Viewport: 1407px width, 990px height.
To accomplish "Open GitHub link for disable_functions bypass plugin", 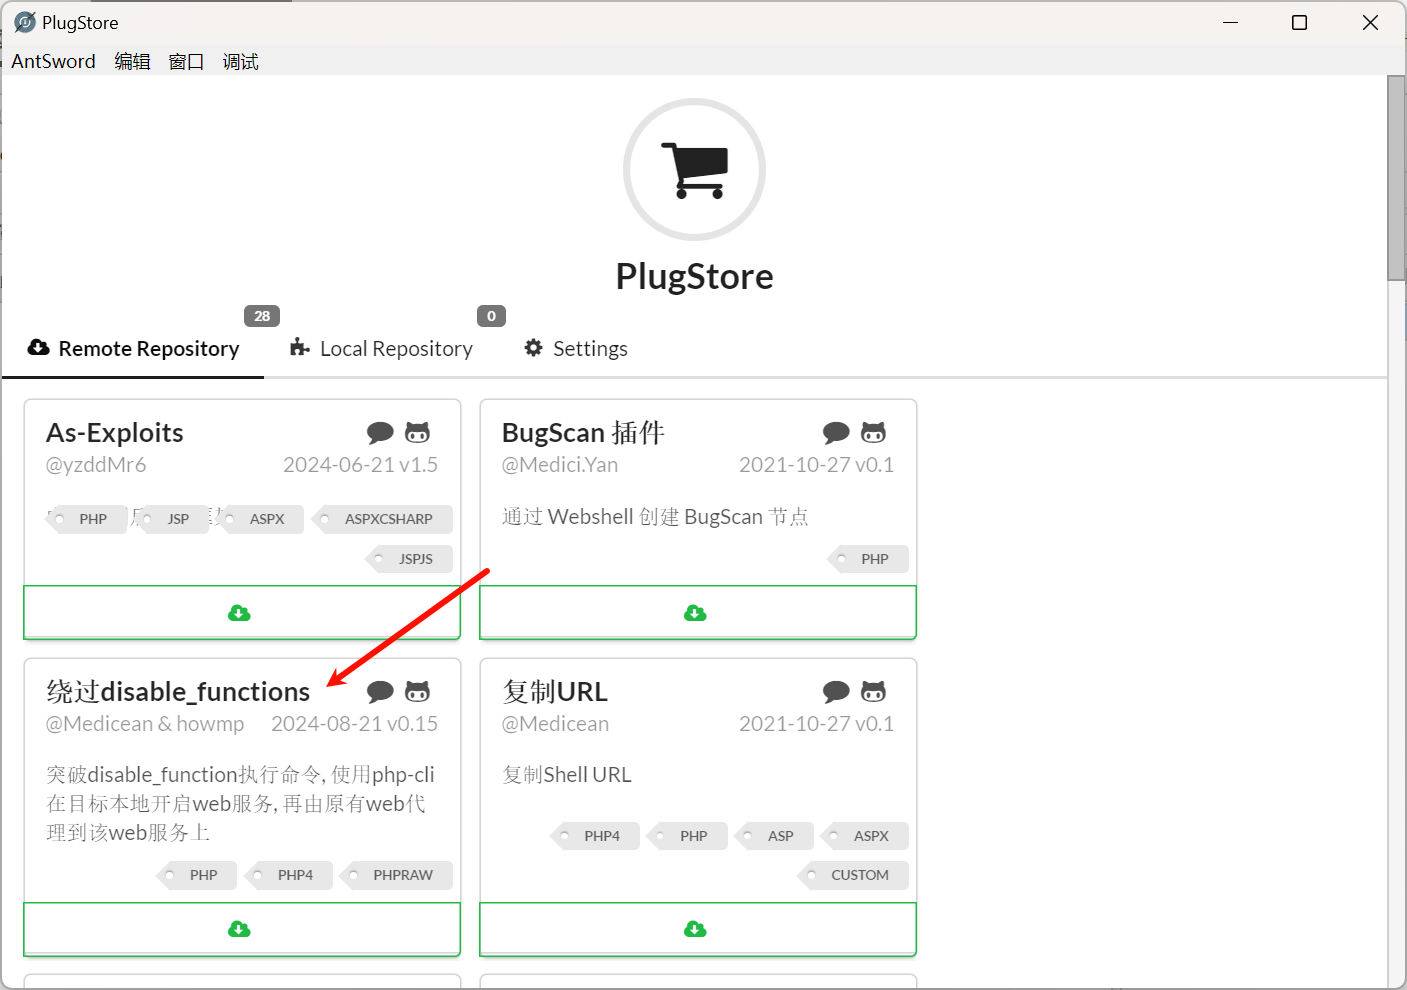I will (417, 692).
